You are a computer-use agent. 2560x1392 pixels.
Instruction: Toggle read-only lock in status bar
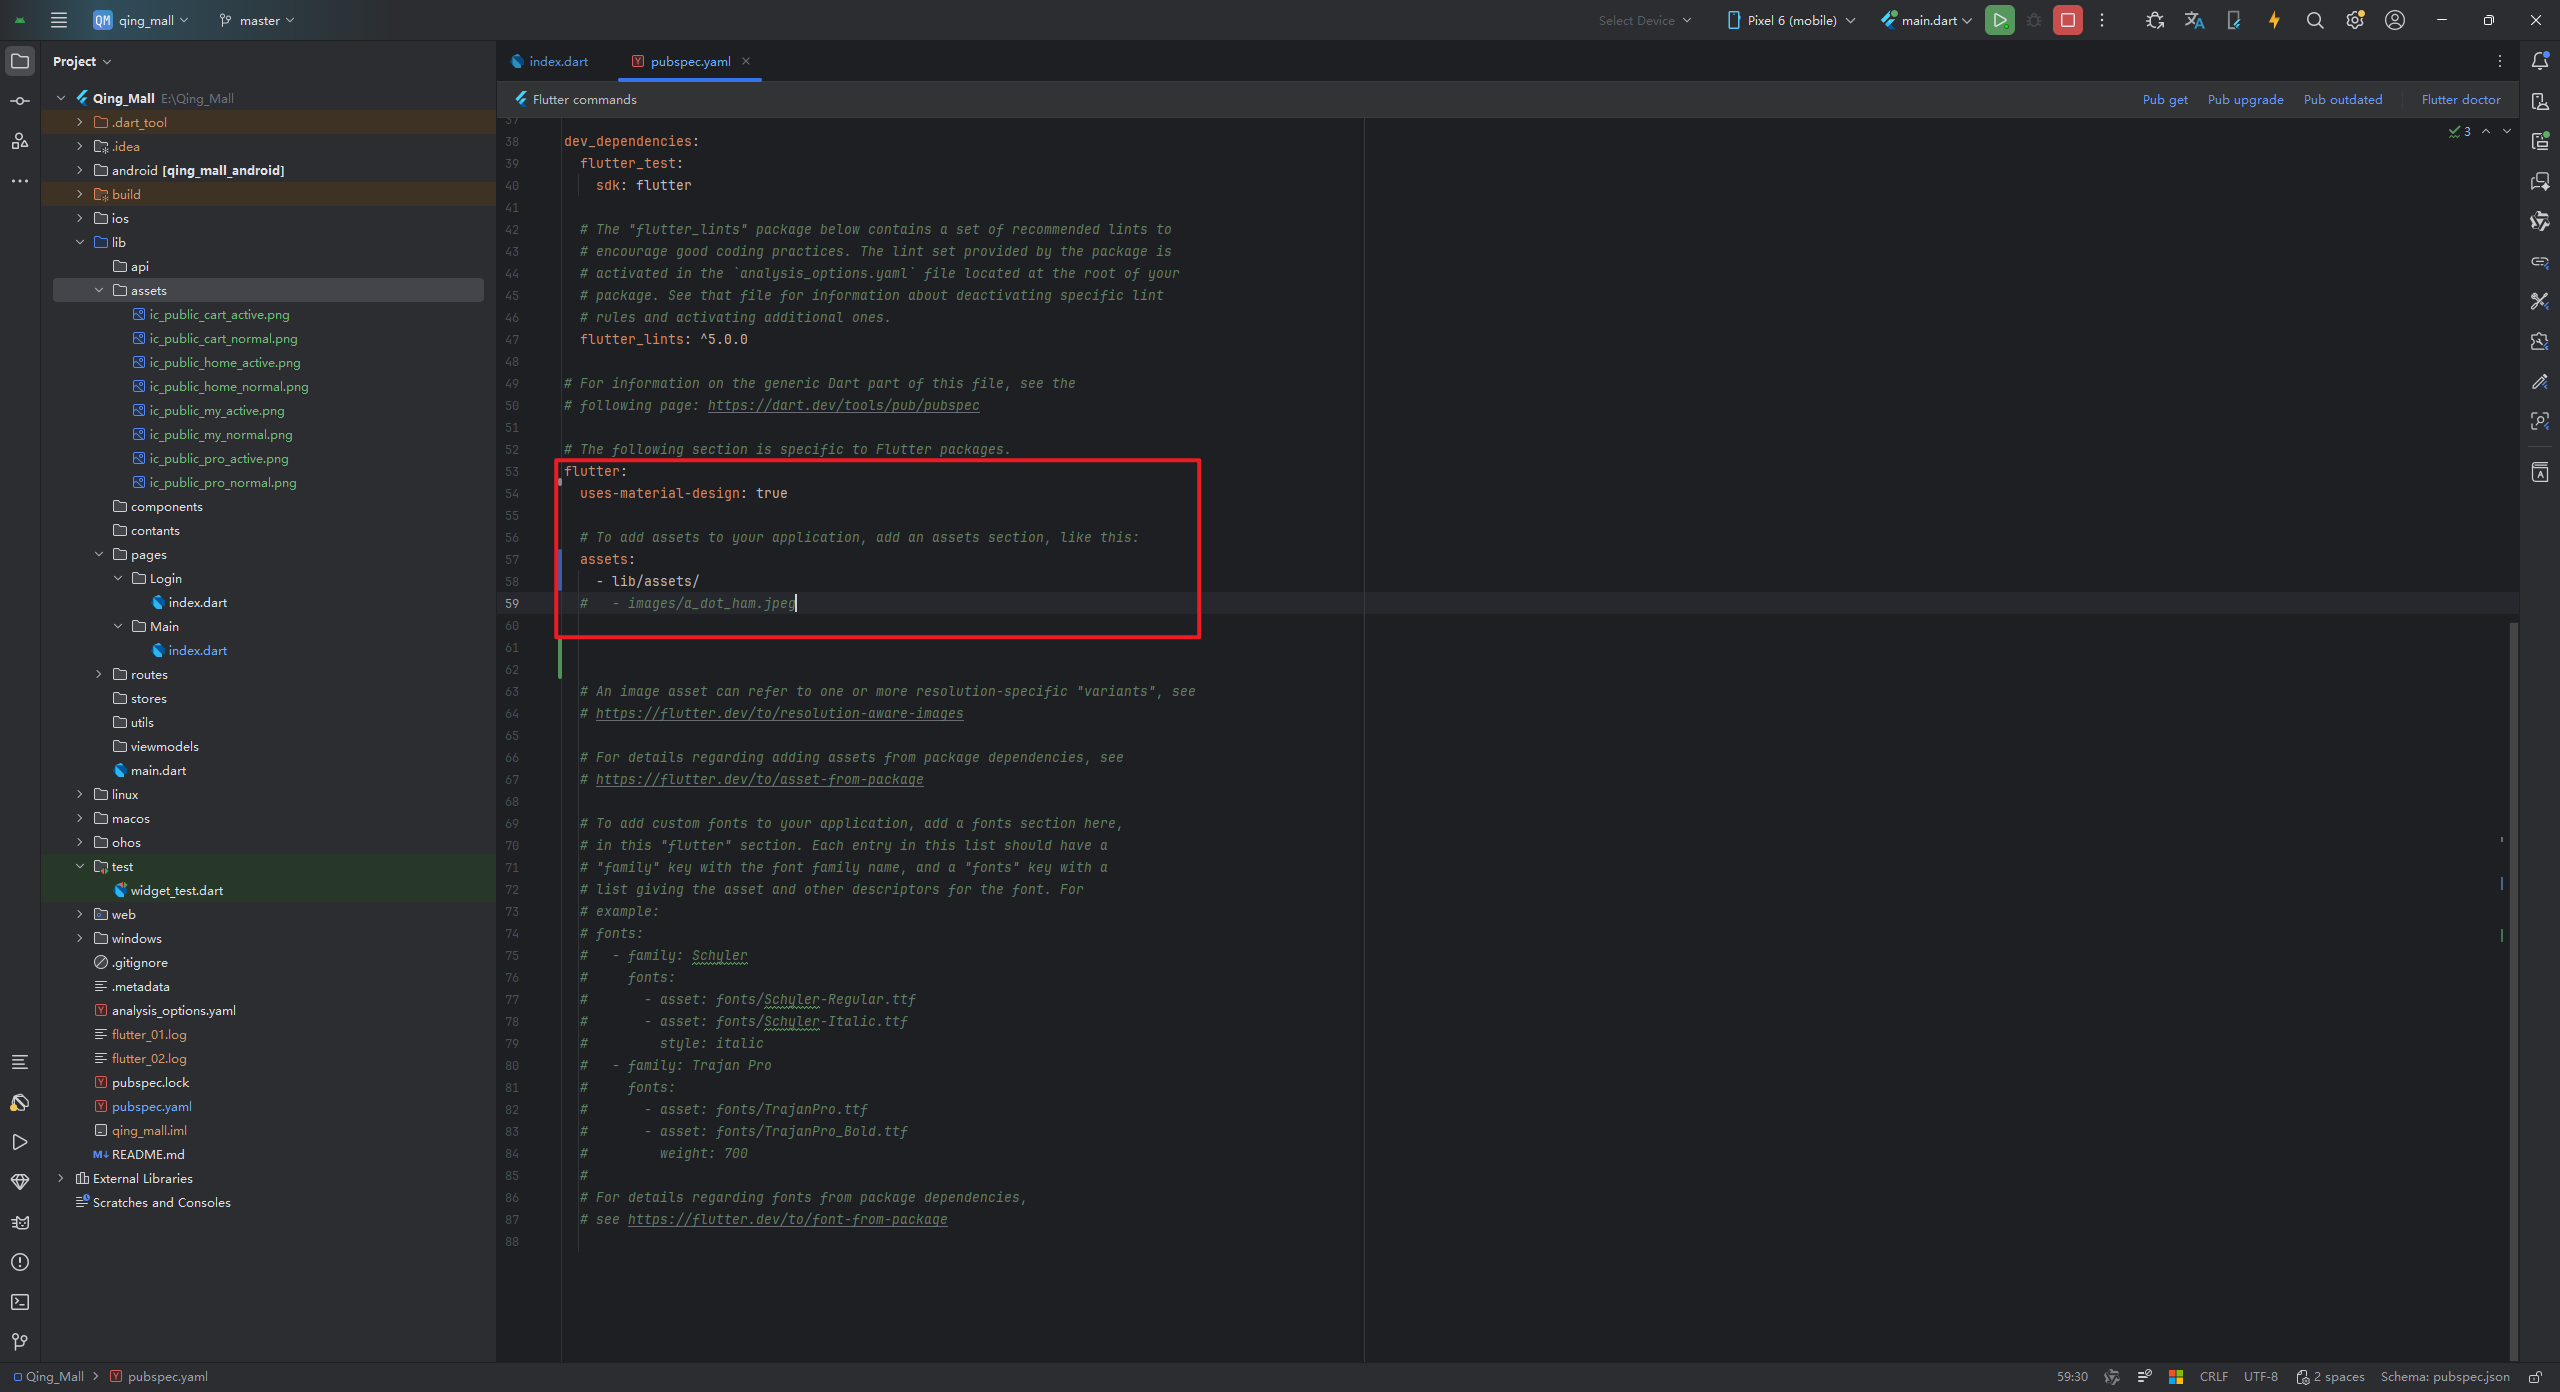(x=2535, y=1377)
